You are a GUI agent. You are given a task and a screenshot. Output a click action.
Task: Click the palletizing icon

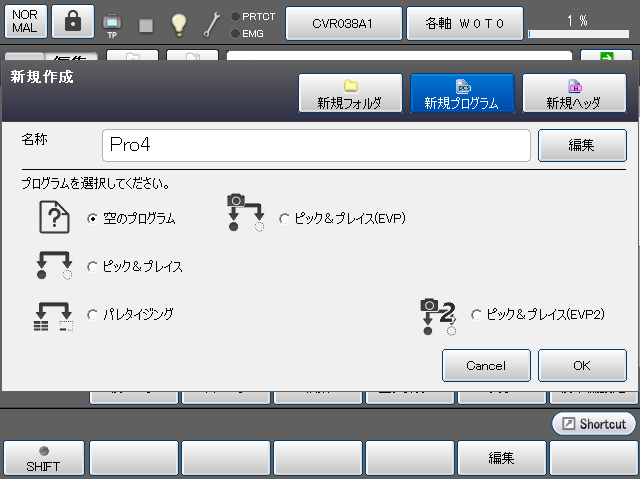[x=54, y=315]
